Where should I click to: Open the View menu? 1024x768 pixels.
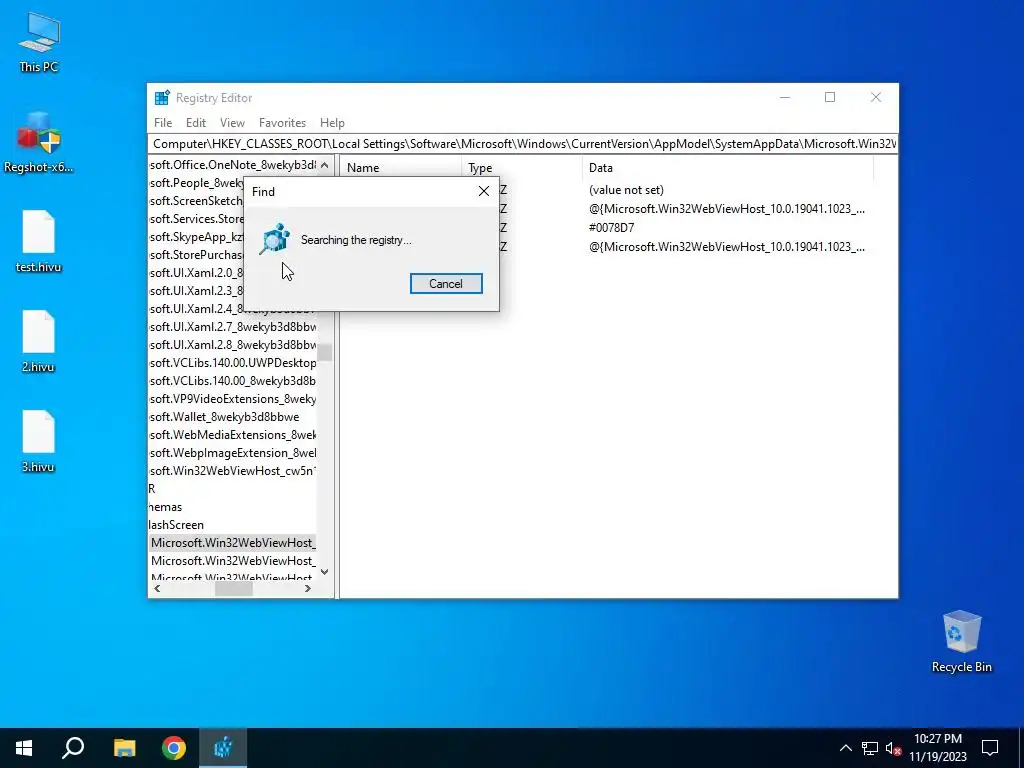232,123
